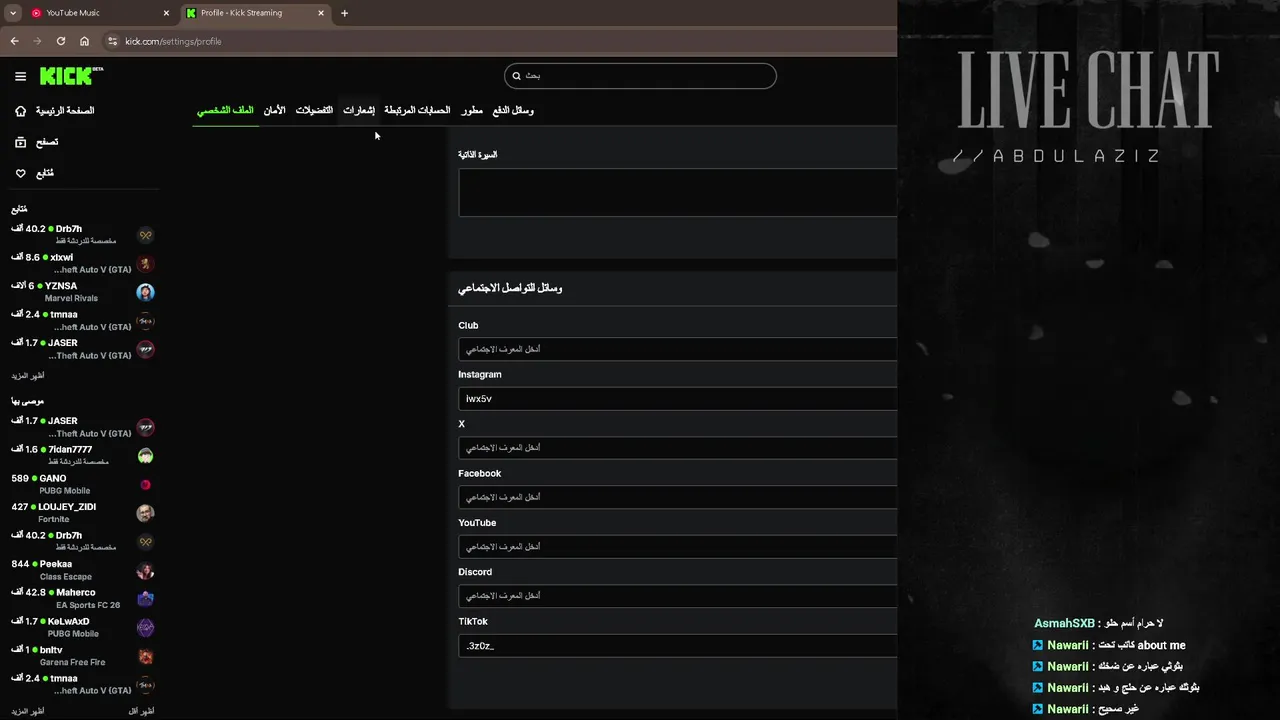Reload the kick.com page

pos(61,41)
